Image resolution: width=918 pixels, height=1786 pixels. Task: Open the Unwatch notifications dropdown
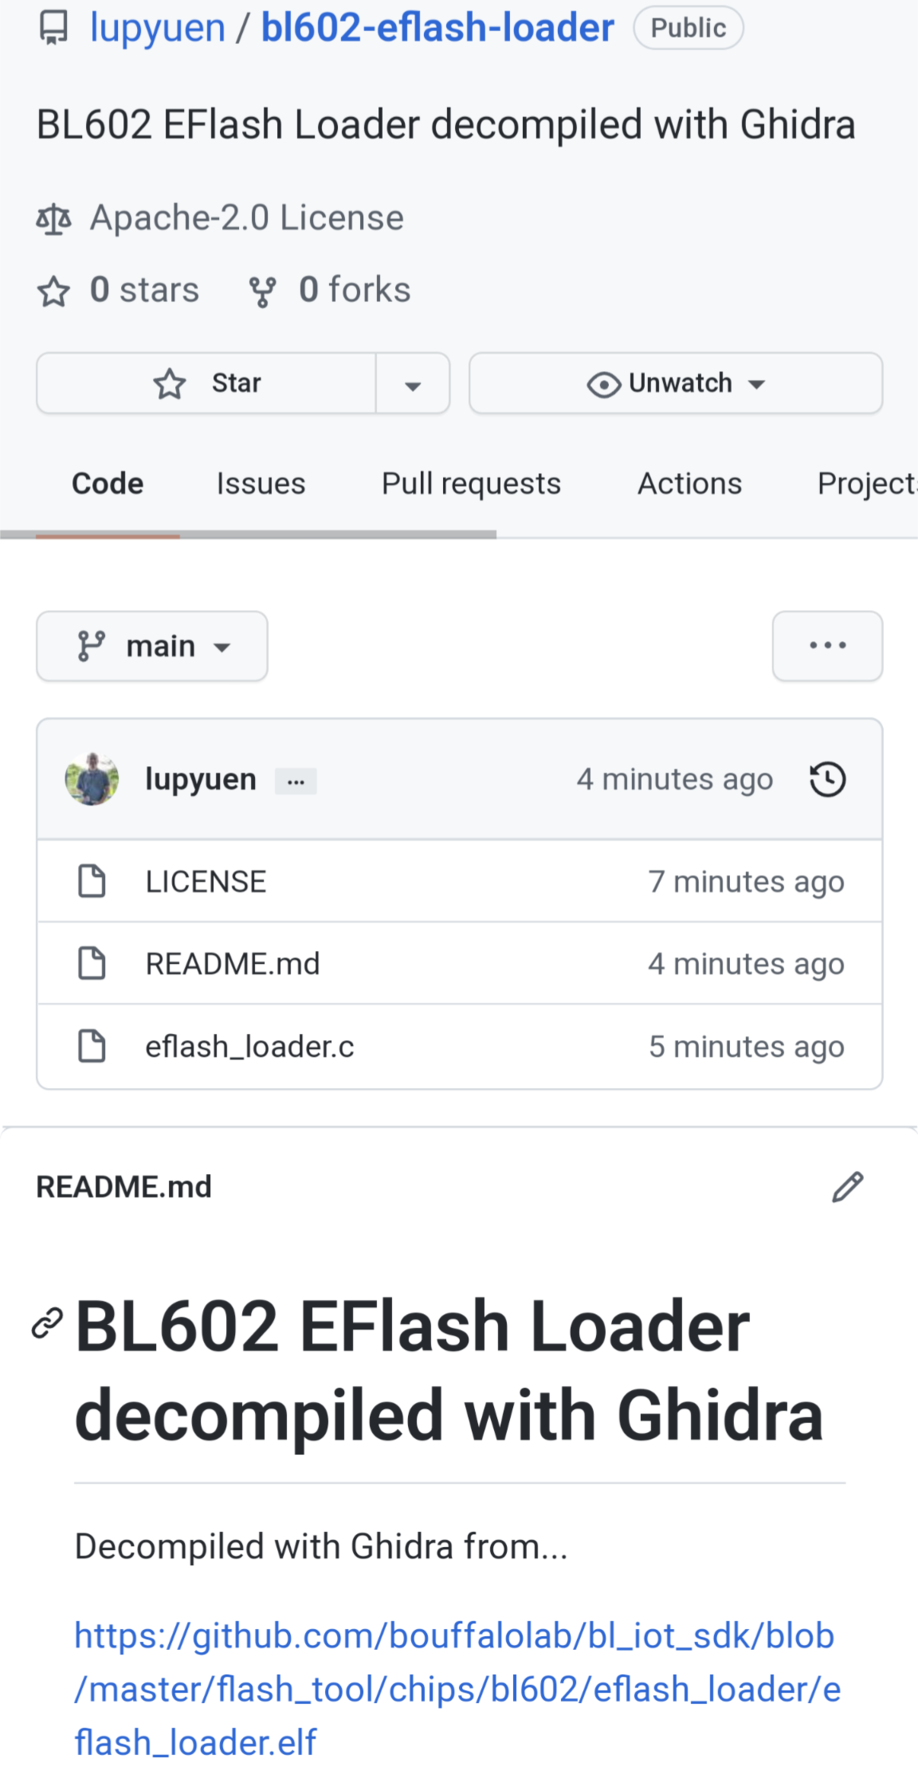point(676,383)
